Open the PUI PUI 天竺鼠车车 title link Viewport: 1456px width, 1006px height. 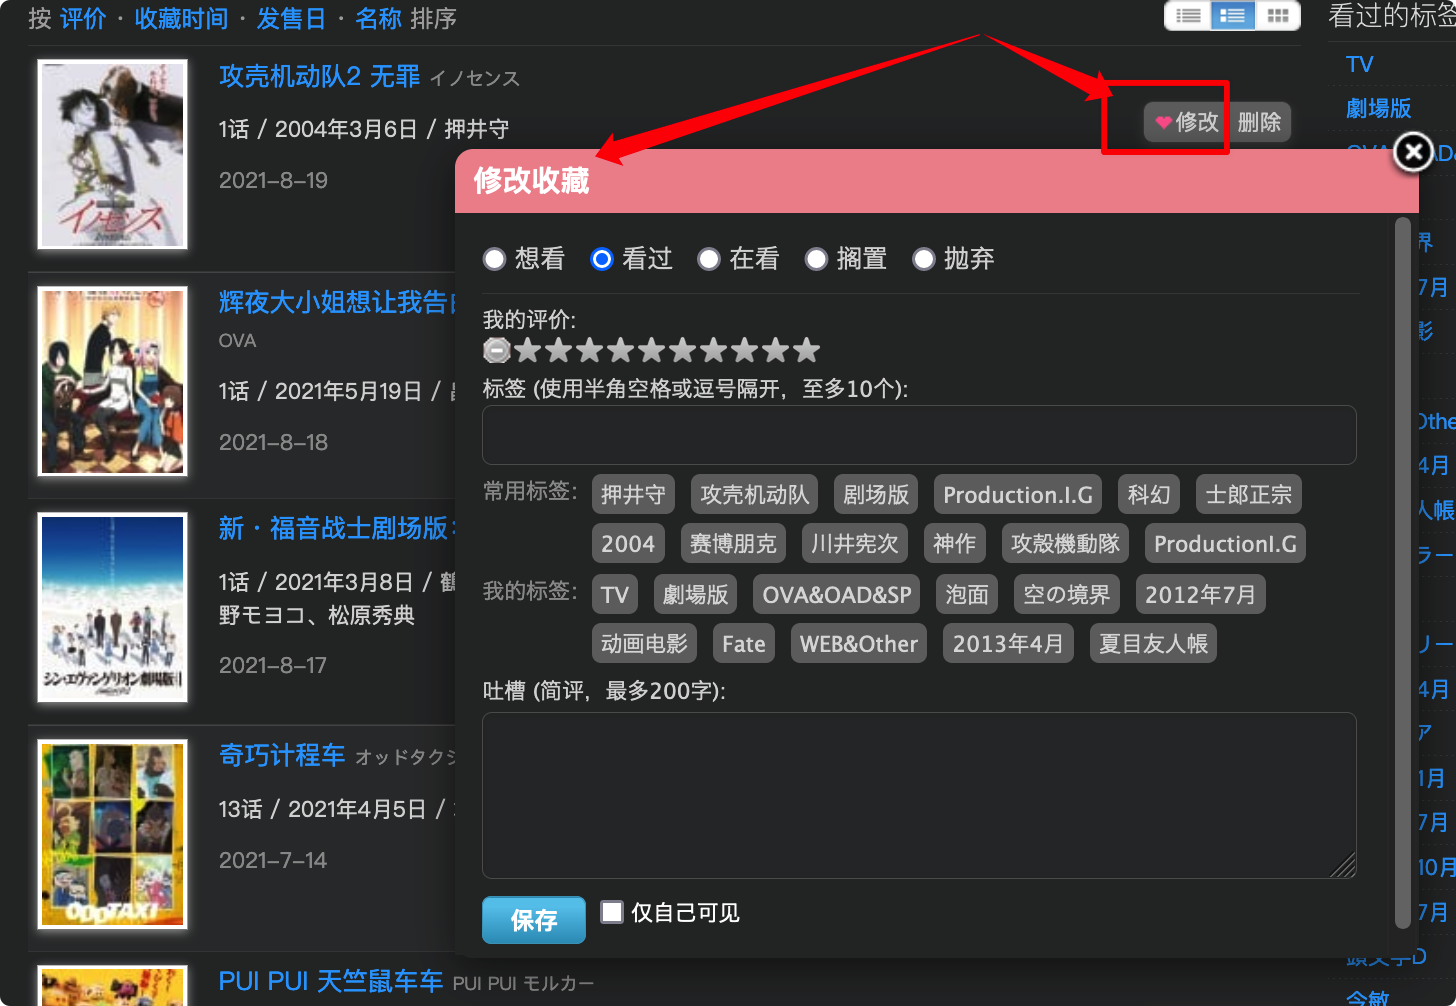[x=331, y=981]
